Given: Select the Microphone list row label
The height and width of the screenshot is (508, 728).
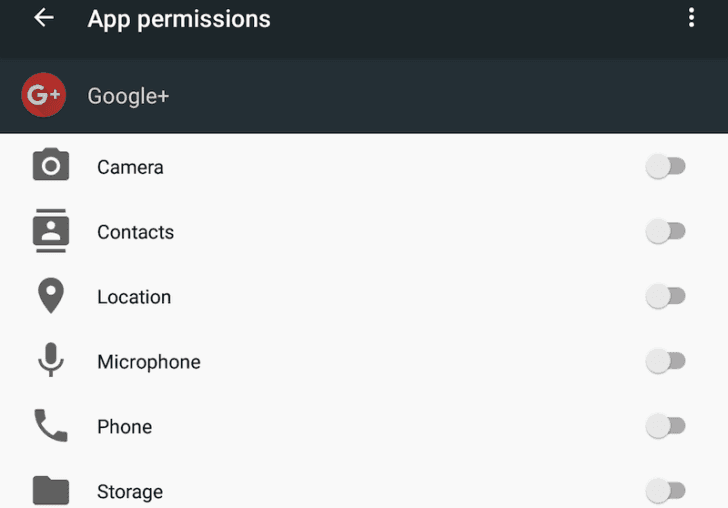Looking at the screenshot, I should [149, 362].
